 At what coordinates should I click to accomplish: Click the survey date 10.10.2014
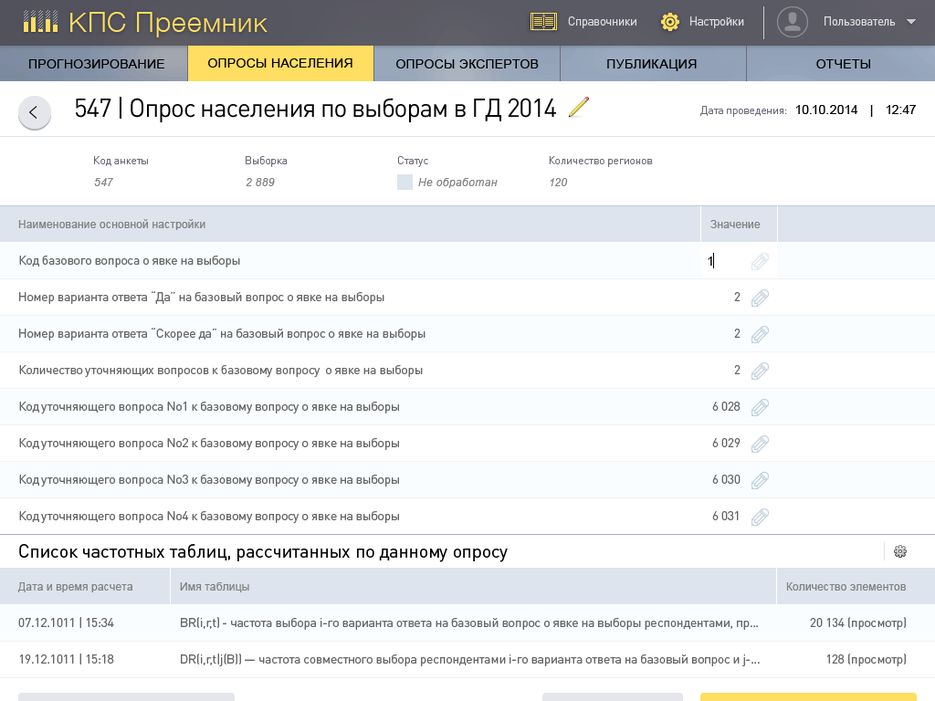coord(826,110)
